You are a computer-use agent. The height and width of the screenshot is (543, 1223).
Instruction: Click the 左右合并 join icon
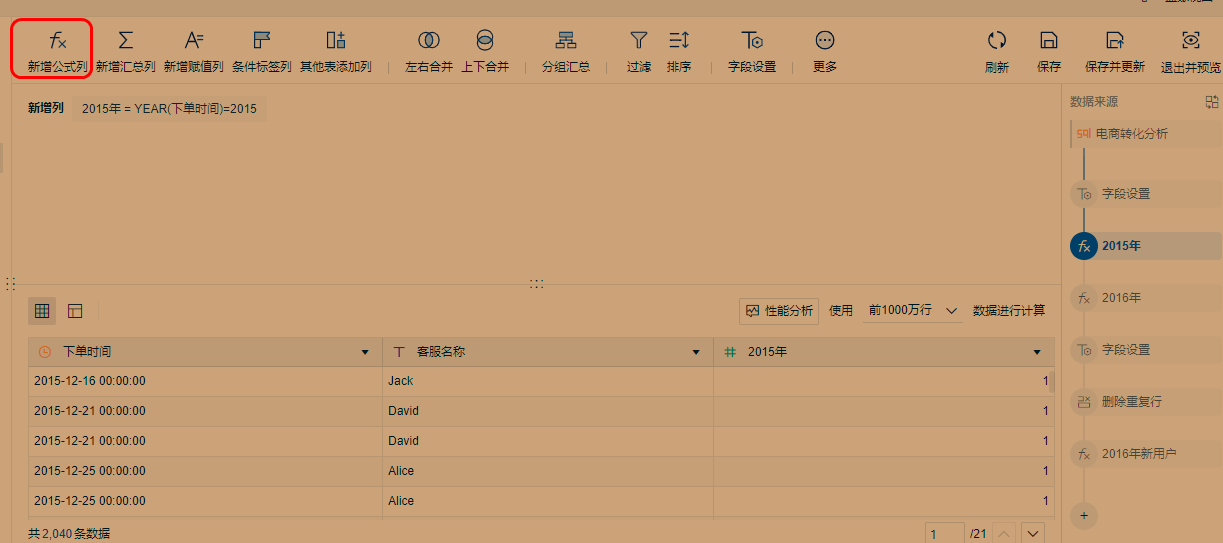[x=429, y=41]
